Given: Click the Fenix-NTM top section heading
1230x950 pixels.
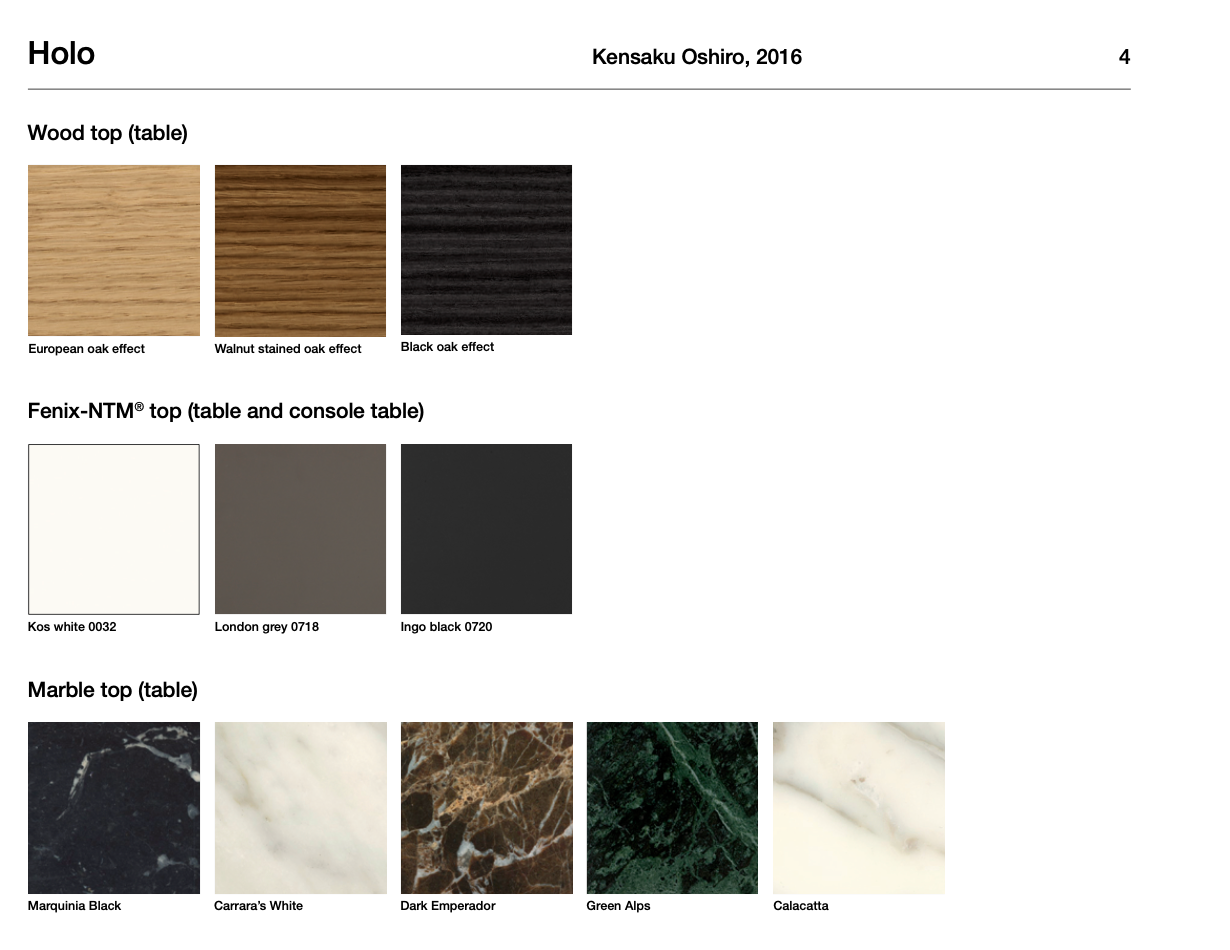Looking at the screenshot, I should [x=226, y=411].
